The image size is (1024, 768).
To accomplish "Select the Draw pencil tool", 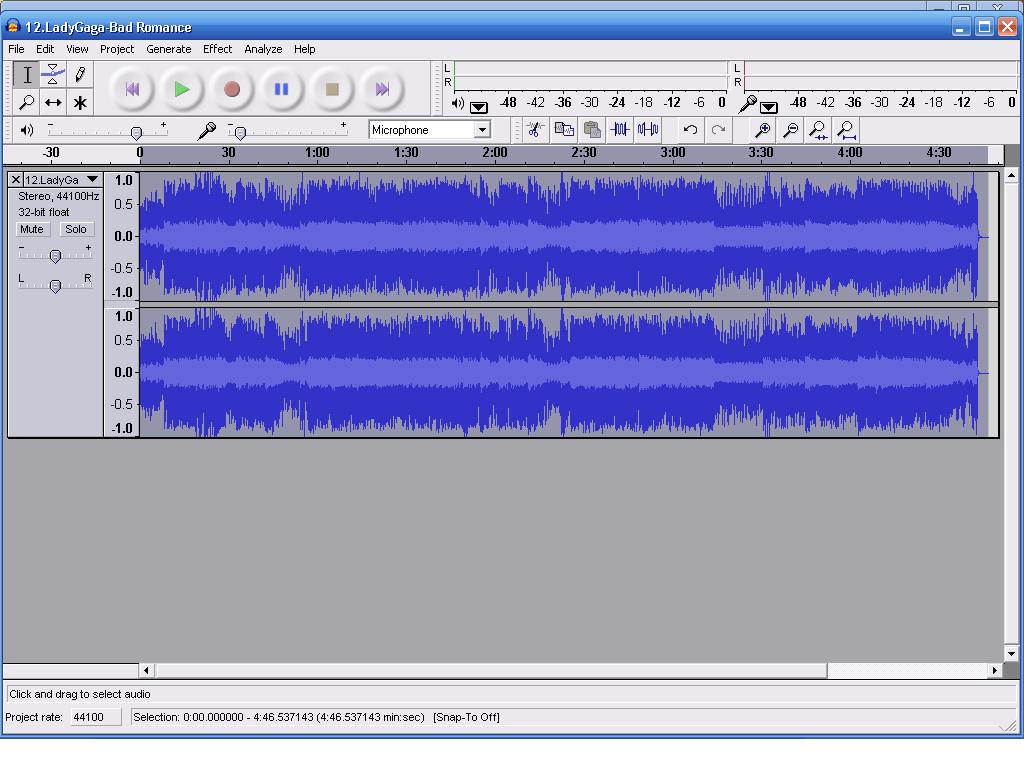I will (80, 74).
